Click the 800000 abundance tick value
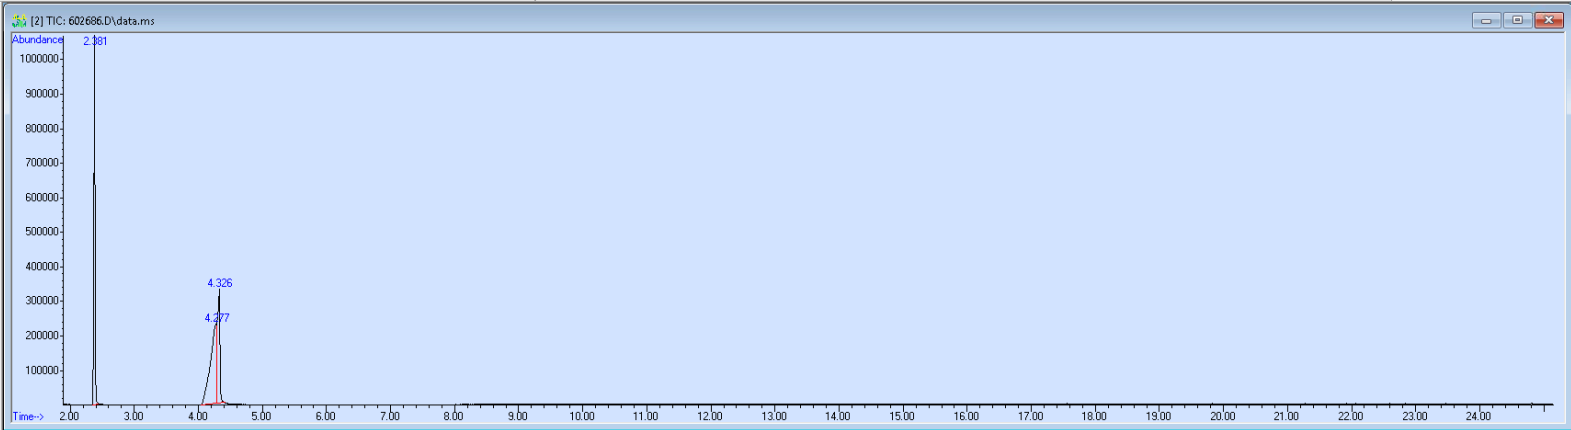 pos(41,129)
